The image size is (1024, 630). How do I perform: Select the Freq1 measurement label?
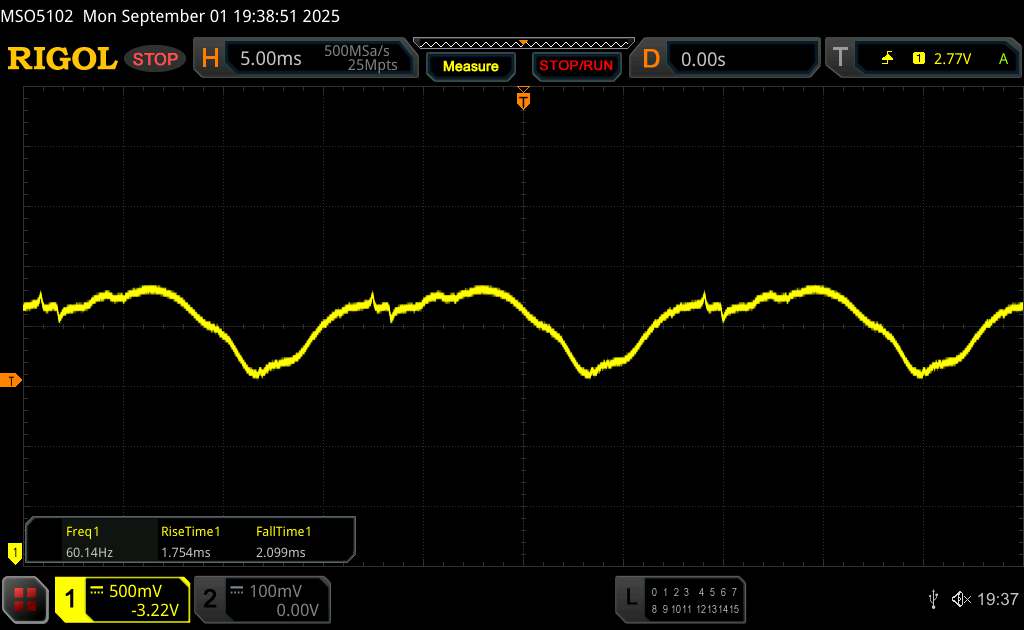pos(82,531)
